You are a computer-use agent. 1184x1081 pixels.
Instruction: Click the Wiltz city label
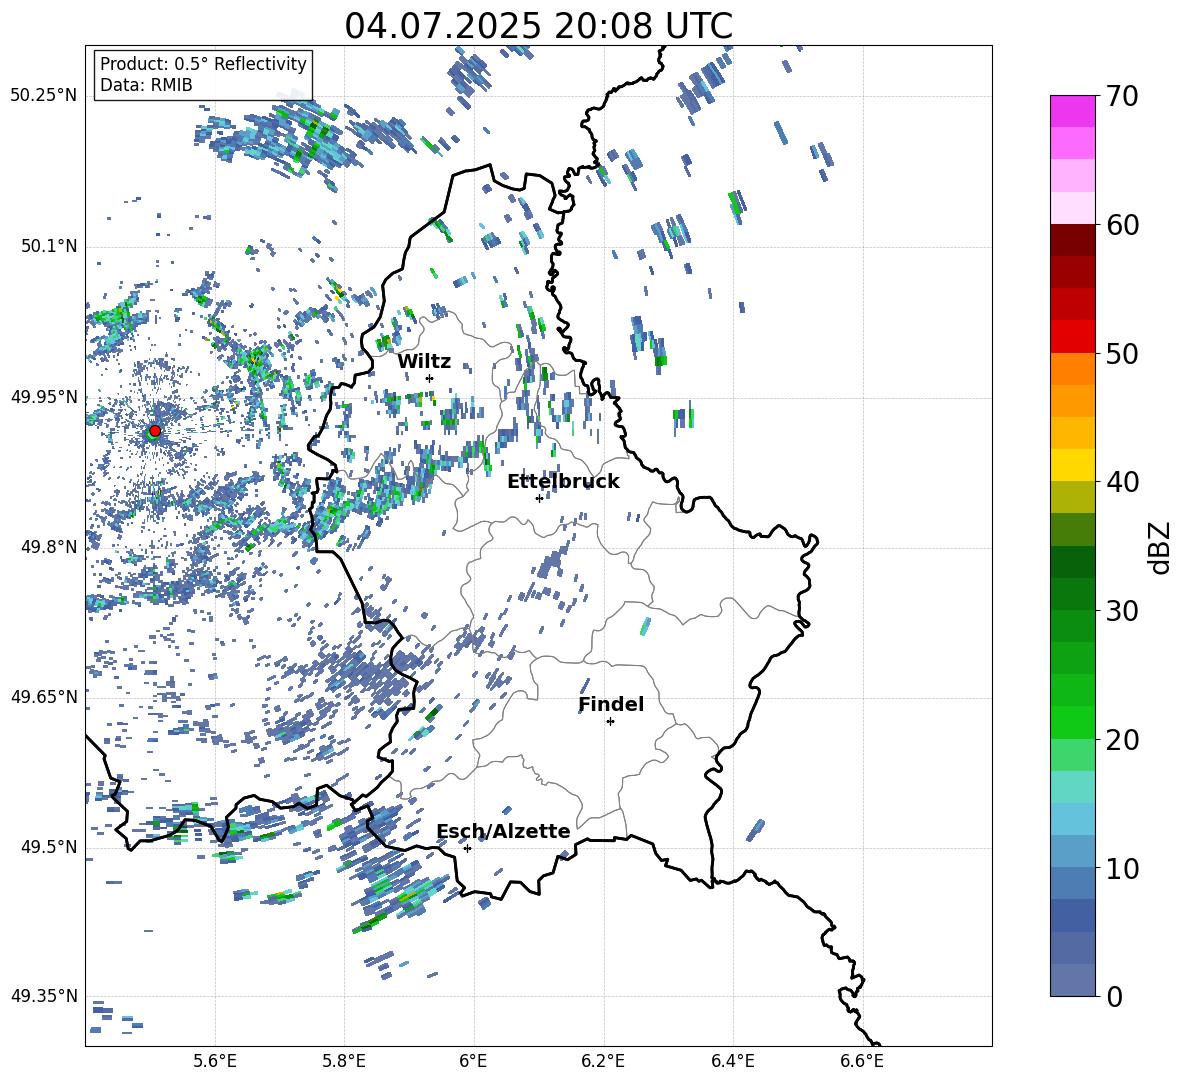pos(424,362)
